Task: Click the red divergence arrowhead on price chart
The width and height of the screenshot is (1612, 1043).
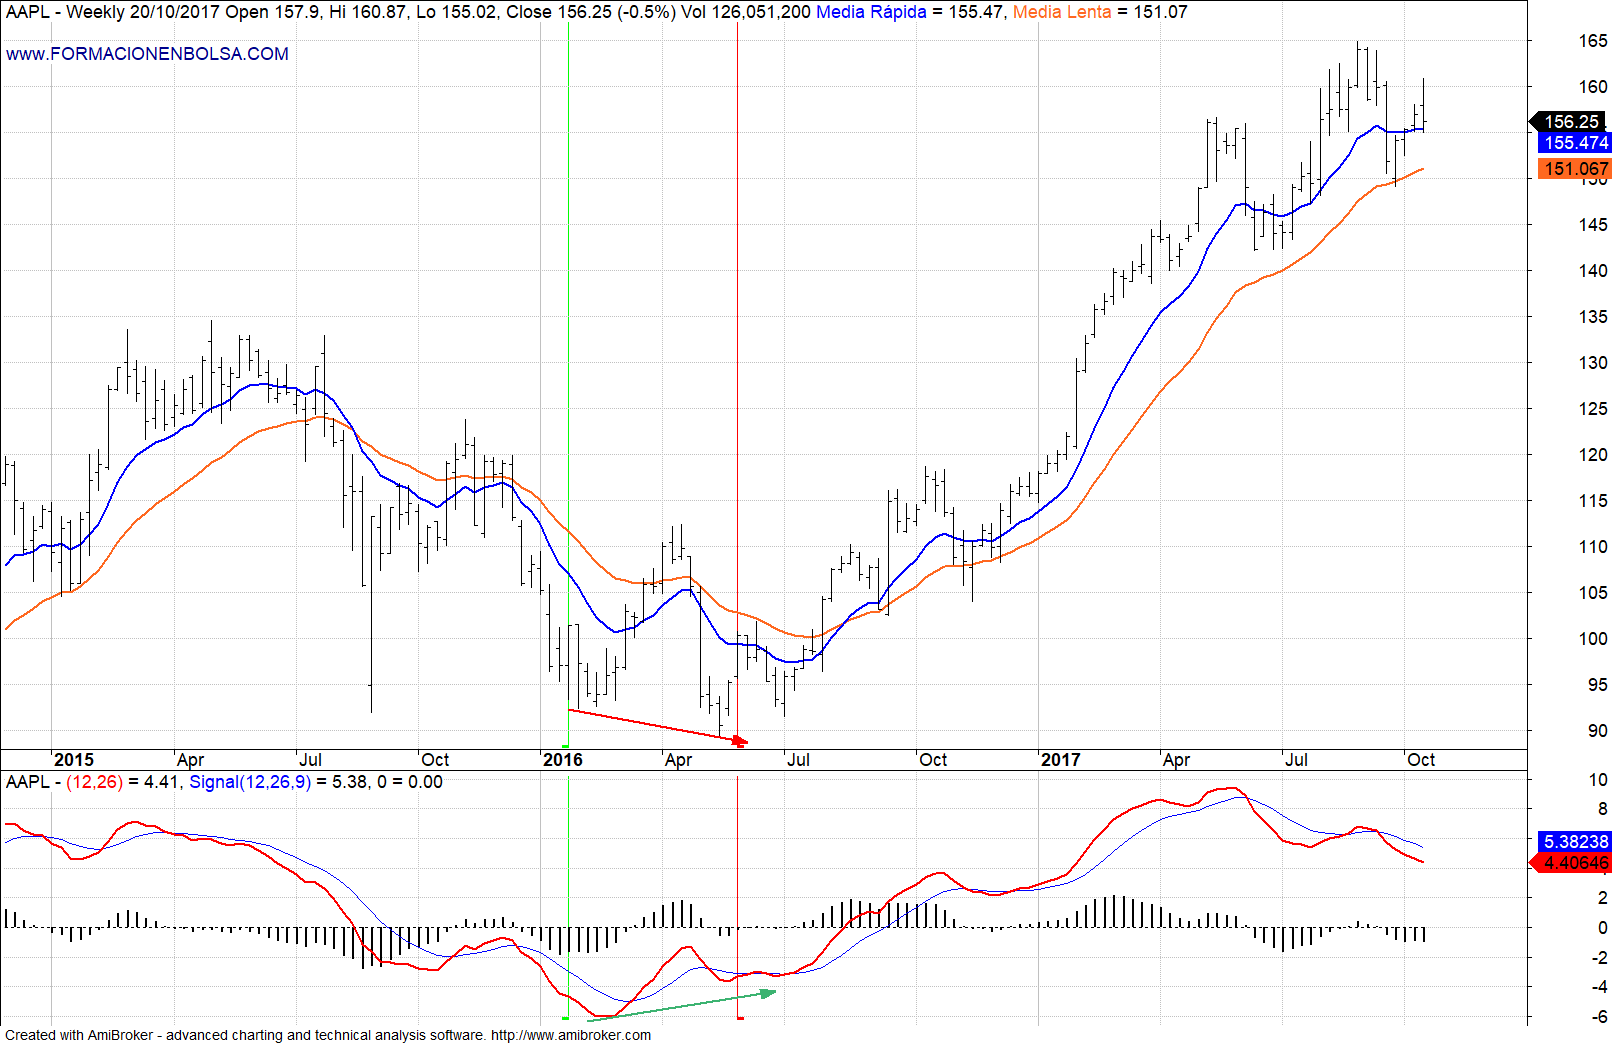Action: [740, 741]
